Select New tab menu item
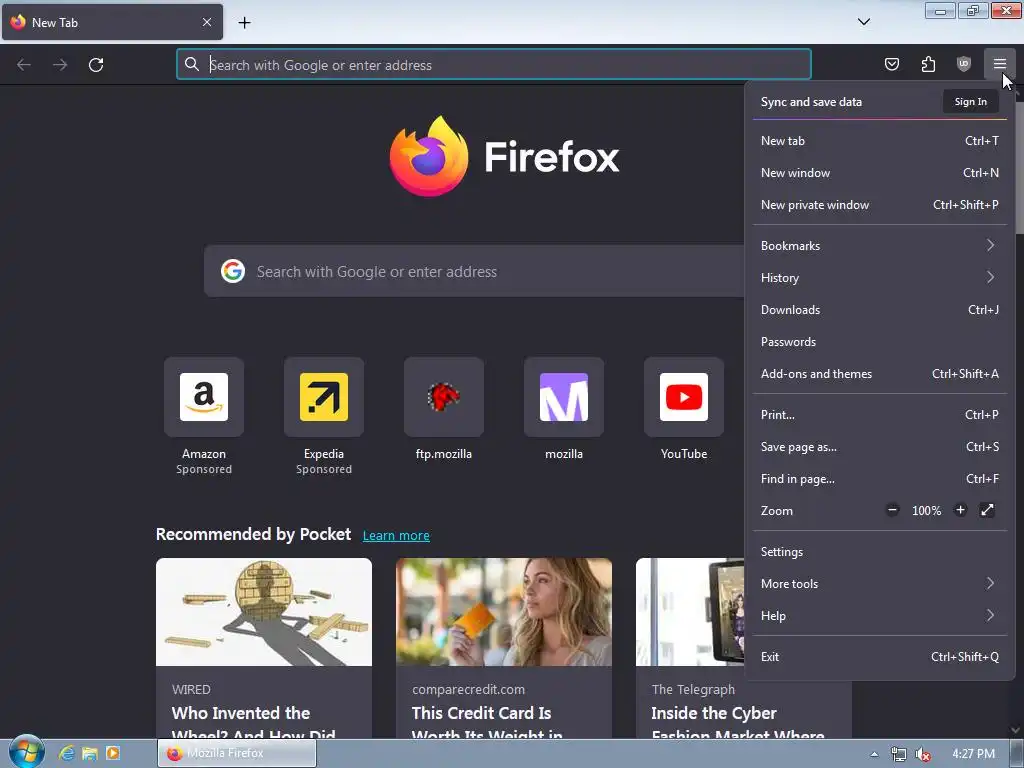1024x768 pixels. click(x=880, y=140)
